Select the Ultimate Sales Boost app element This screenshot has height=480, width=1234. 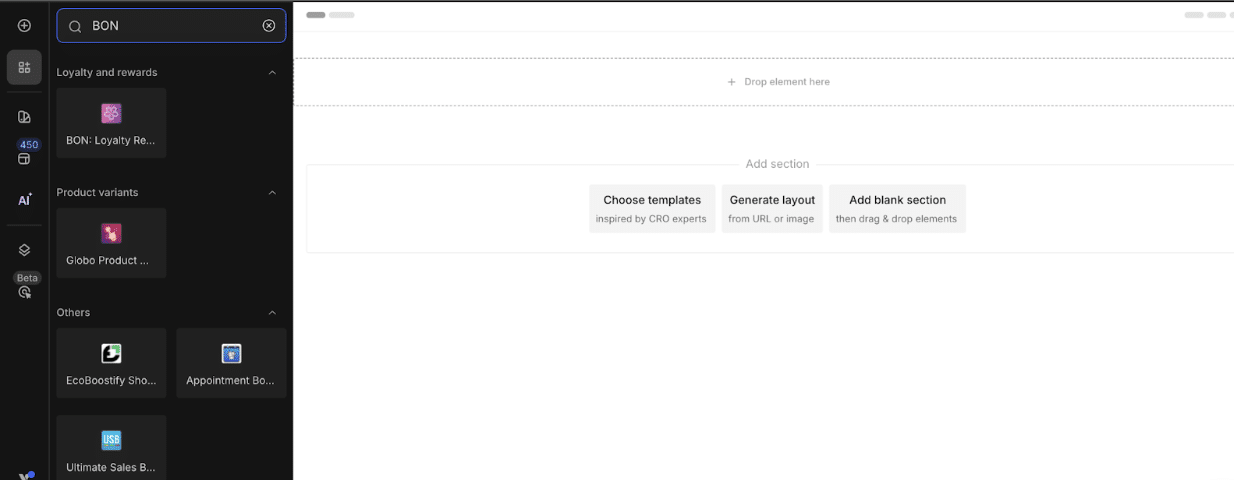click(x=111, y=448)
